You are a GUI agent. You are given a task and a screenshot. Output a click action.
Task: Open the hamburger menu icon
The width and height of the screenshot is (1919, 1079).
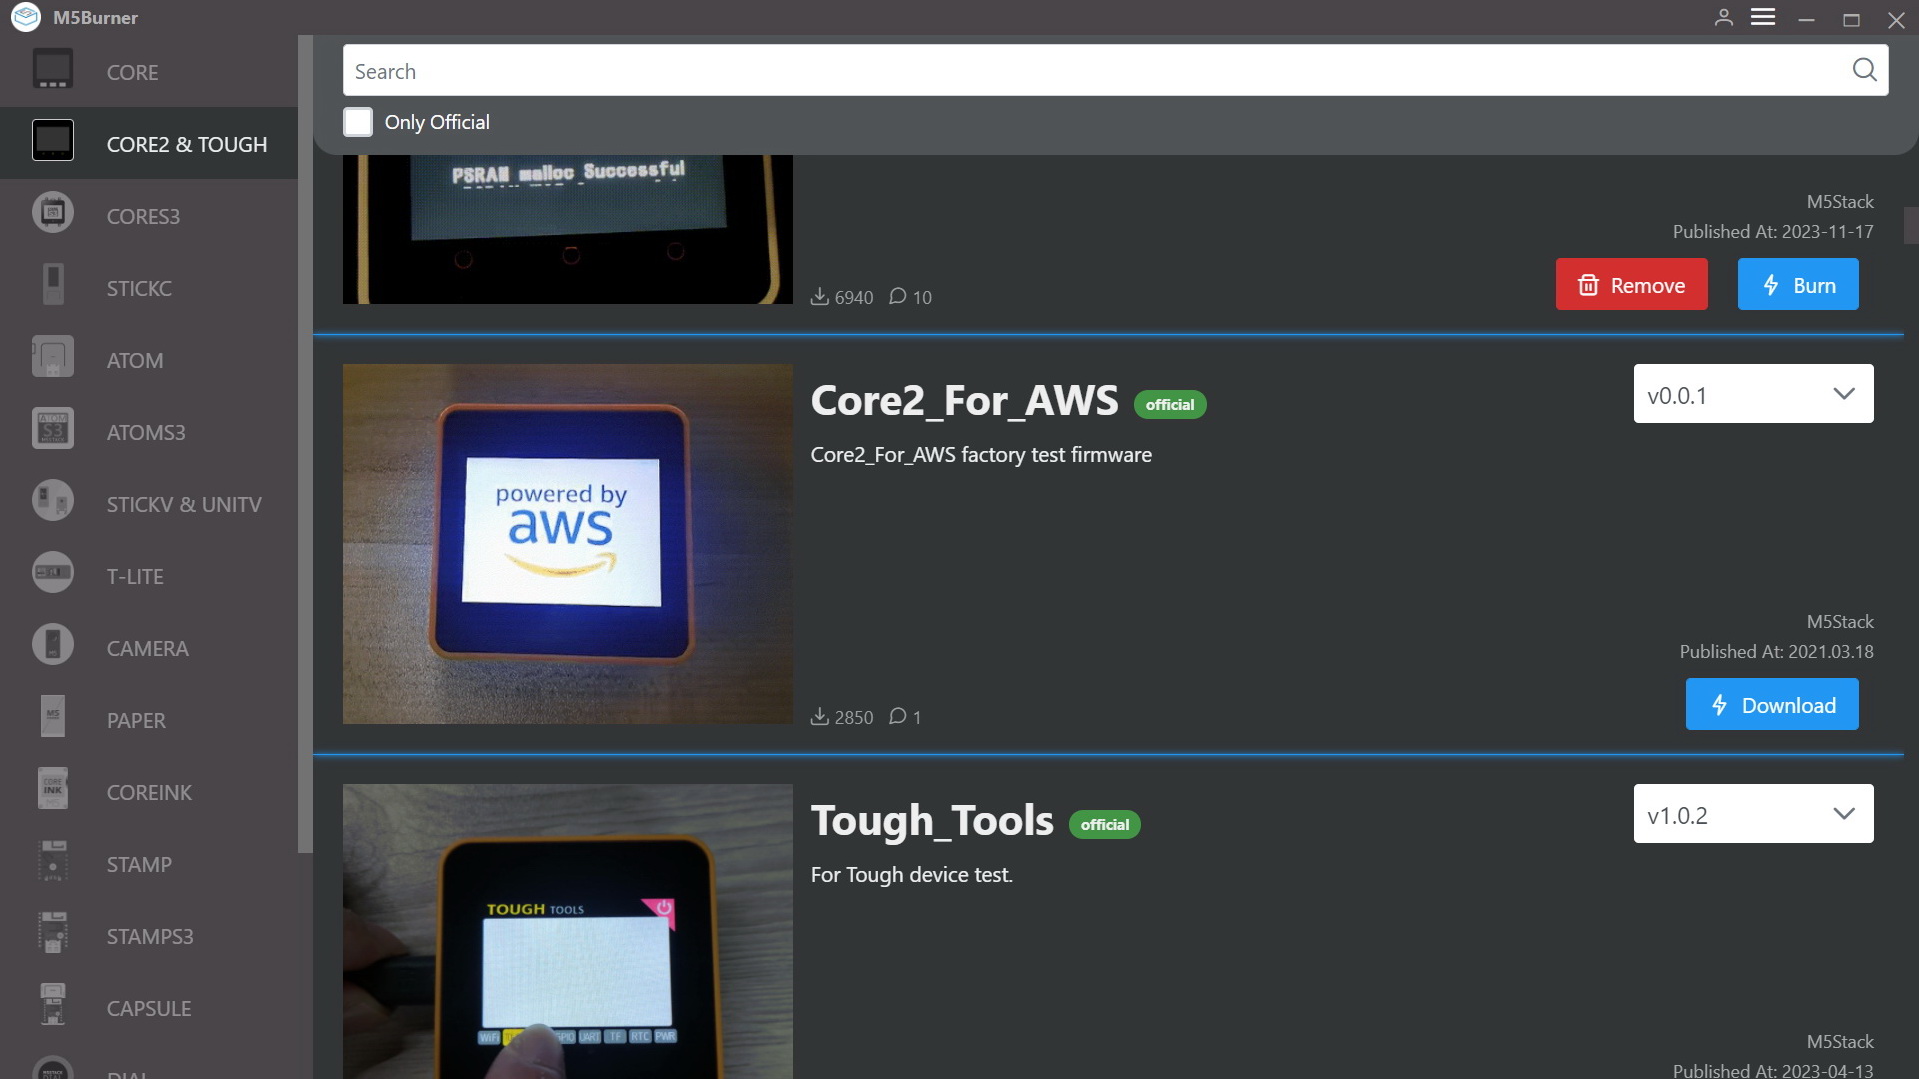(1763, 17)
